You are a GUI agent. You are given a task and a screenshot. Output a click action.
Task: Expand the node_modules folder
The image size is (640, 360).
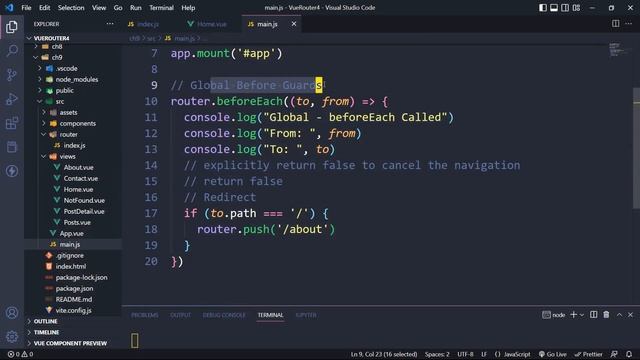(x=73, y=79)
